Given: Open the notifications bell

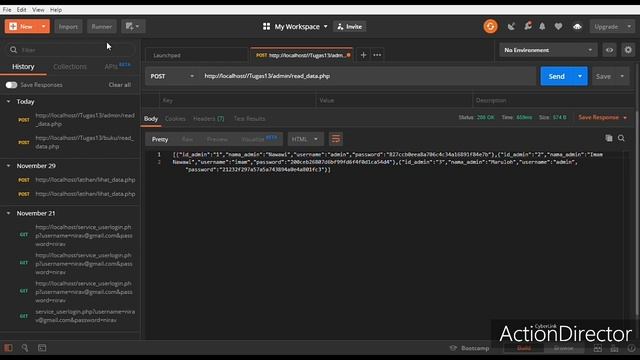Looking at the screenshot, I should (x=542, y=27).
